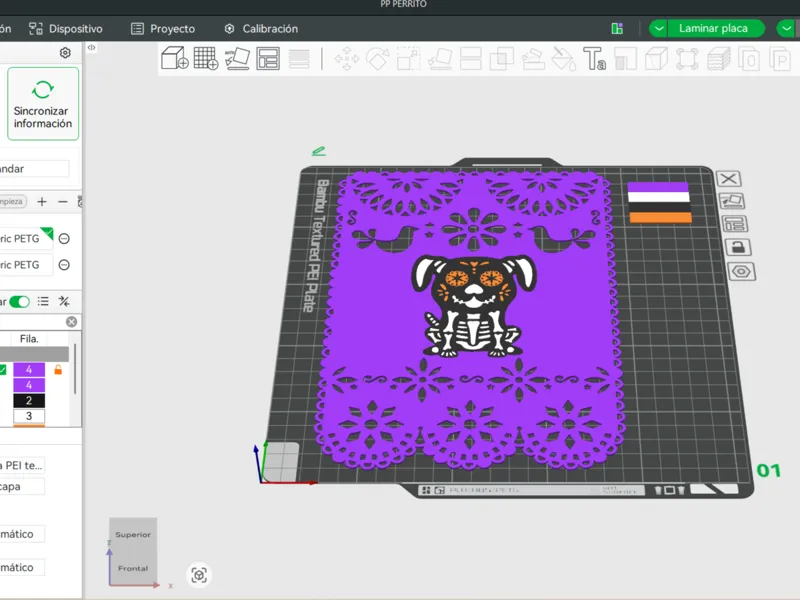
Task: Select the Move tool
Action: point(347,59)
